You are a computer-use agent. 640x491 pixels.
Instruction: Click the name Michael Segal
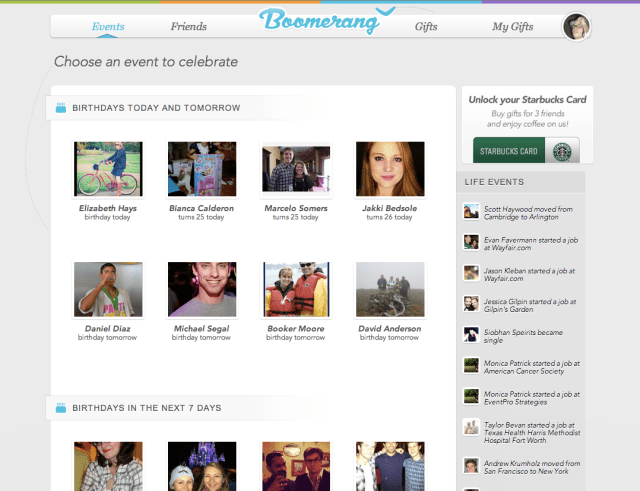[202, 329]
